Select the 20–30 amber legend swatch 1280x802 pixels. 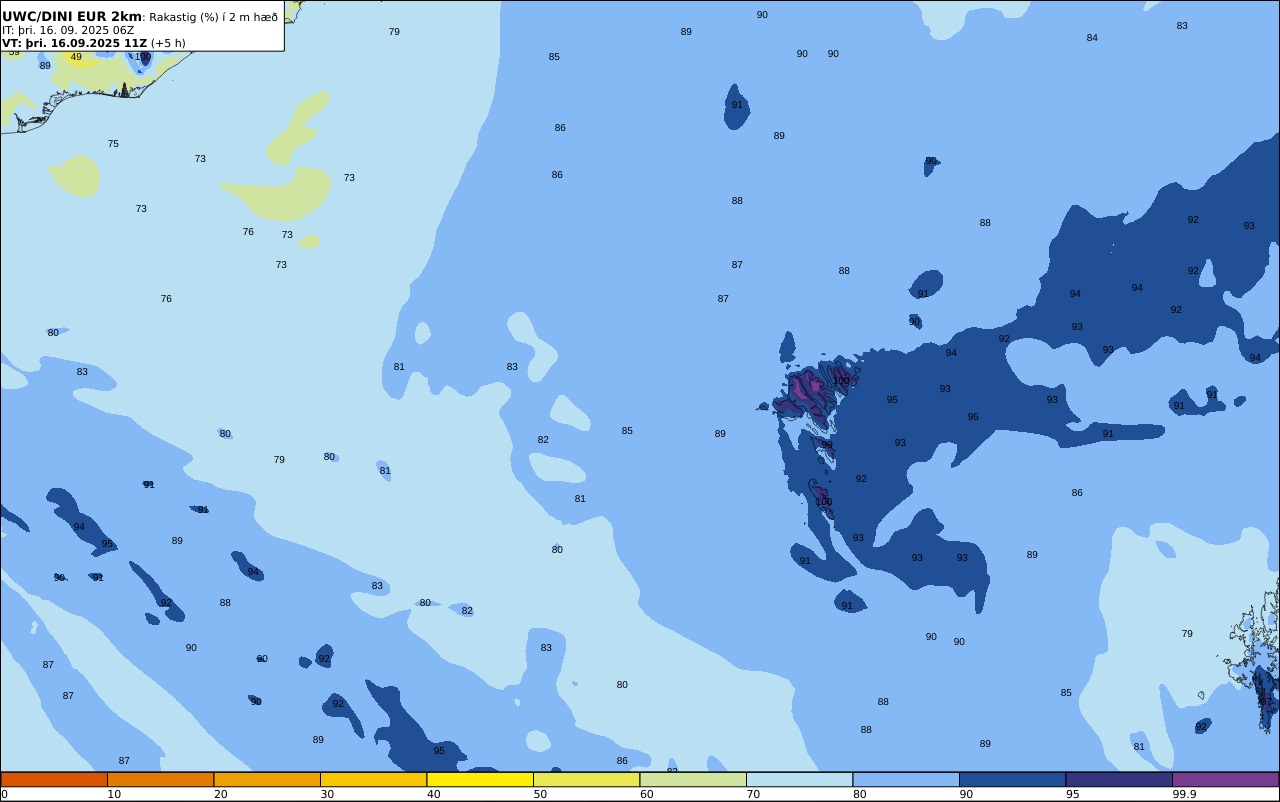pyautogui.click(x=267, y=779)
